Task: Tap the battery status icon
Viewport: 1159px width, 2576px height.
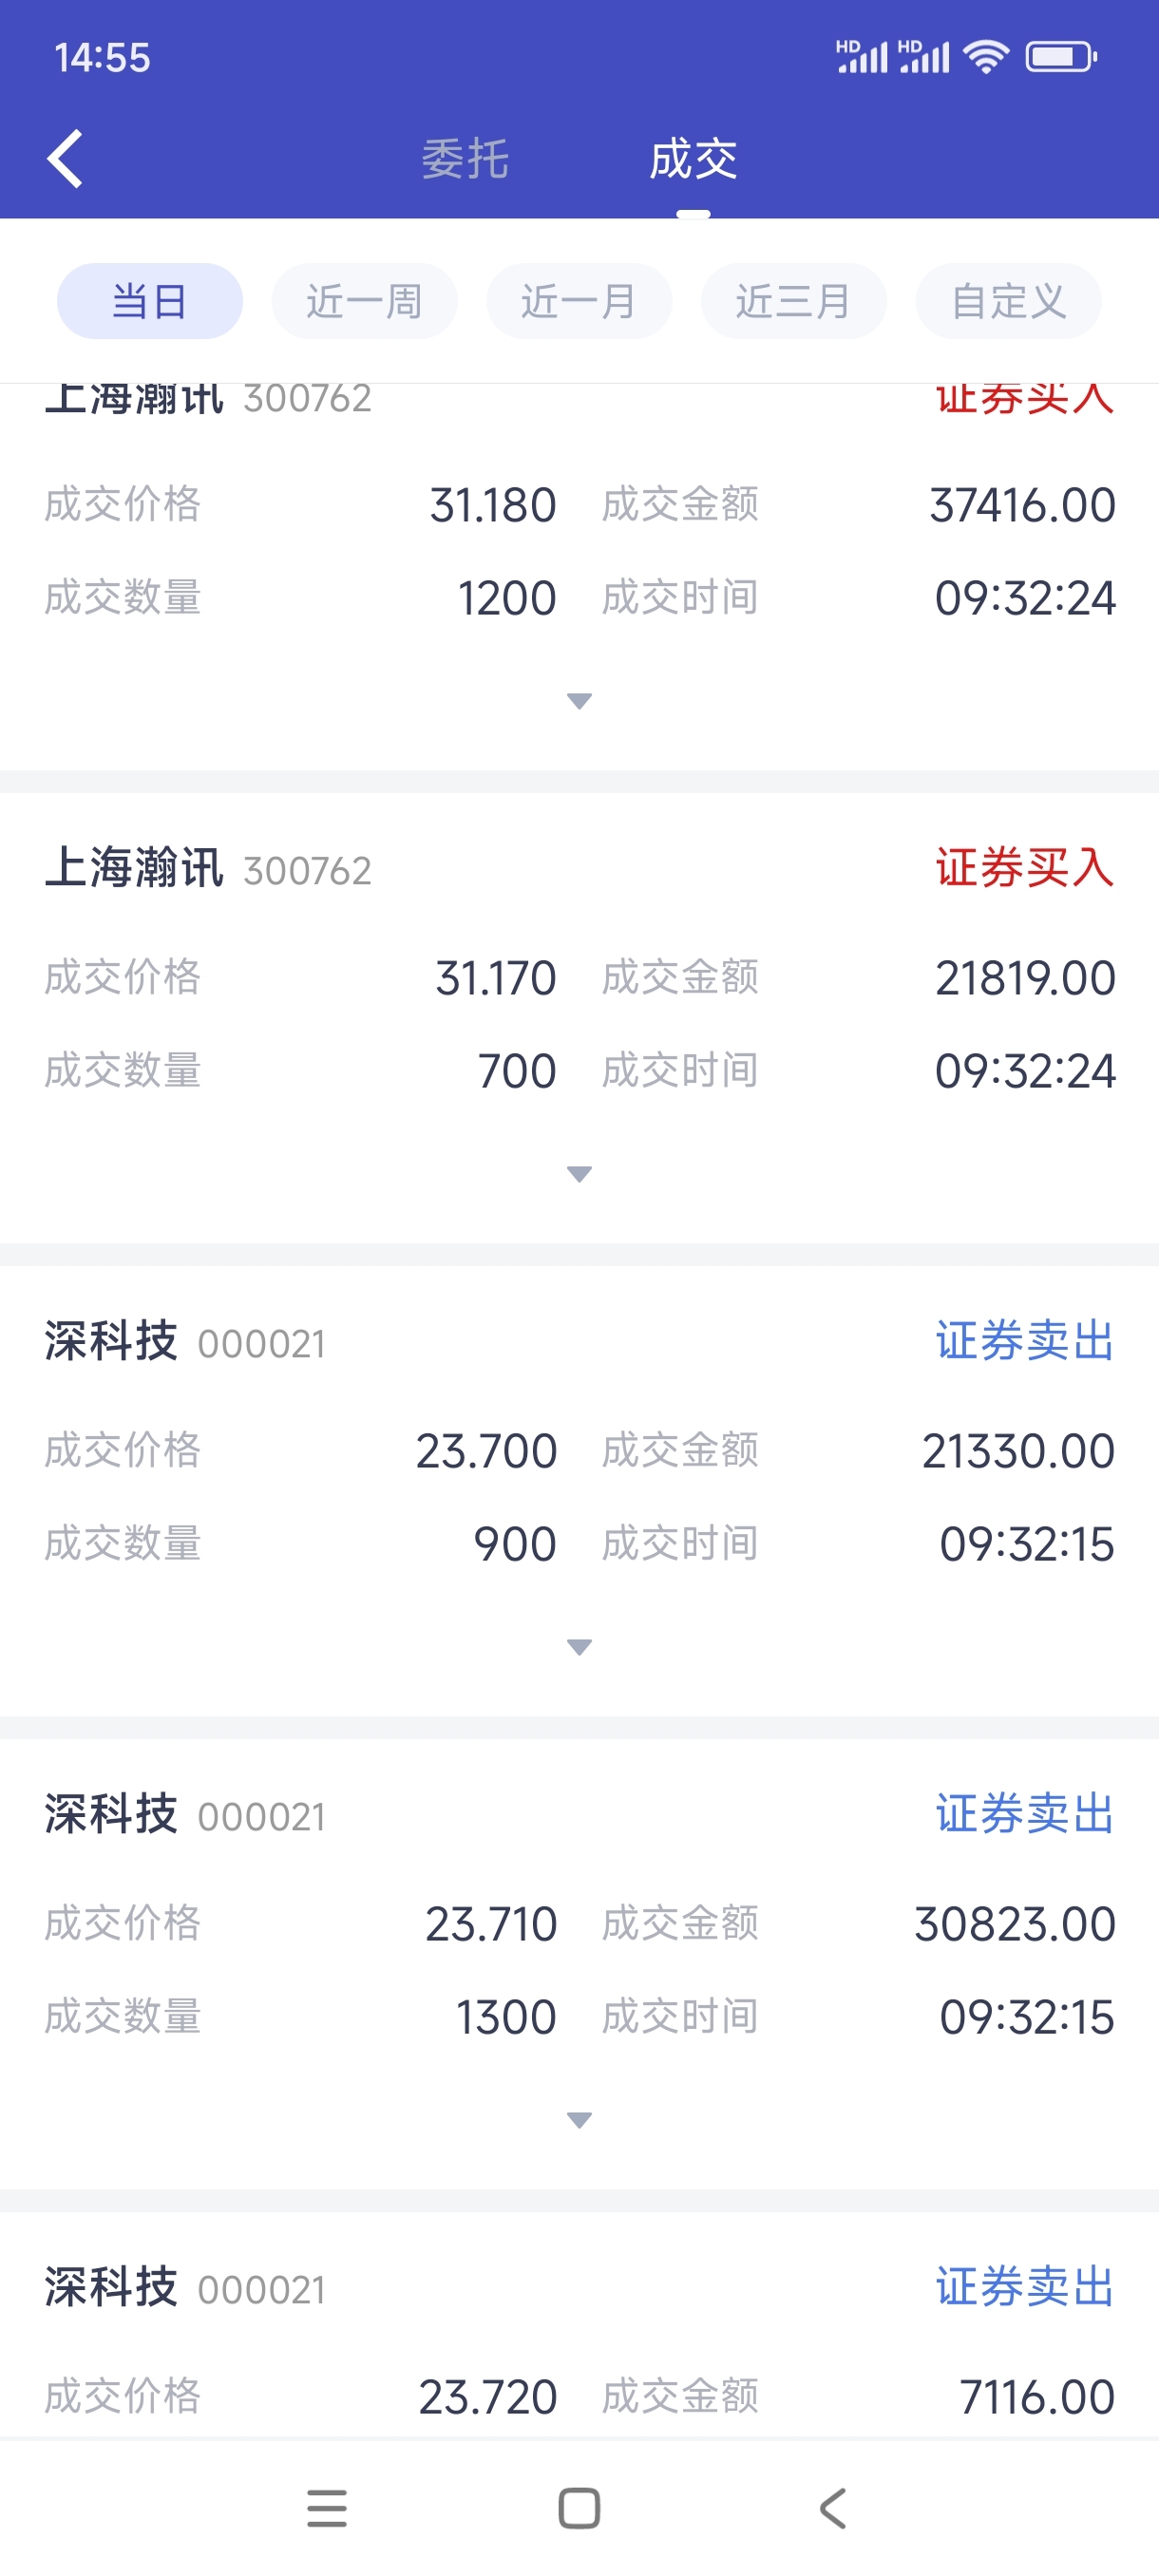Action: (1060, 57)
